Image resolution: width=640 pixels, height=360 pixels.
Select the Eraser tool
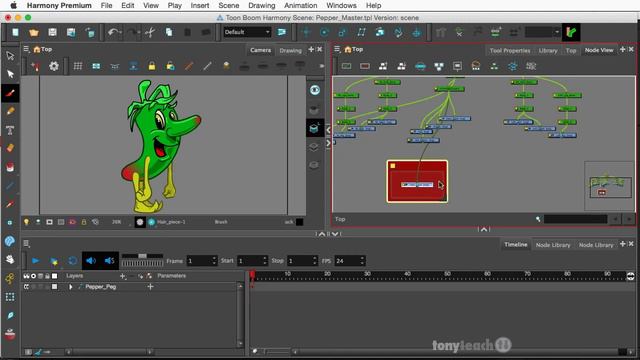tap(10, 148)
